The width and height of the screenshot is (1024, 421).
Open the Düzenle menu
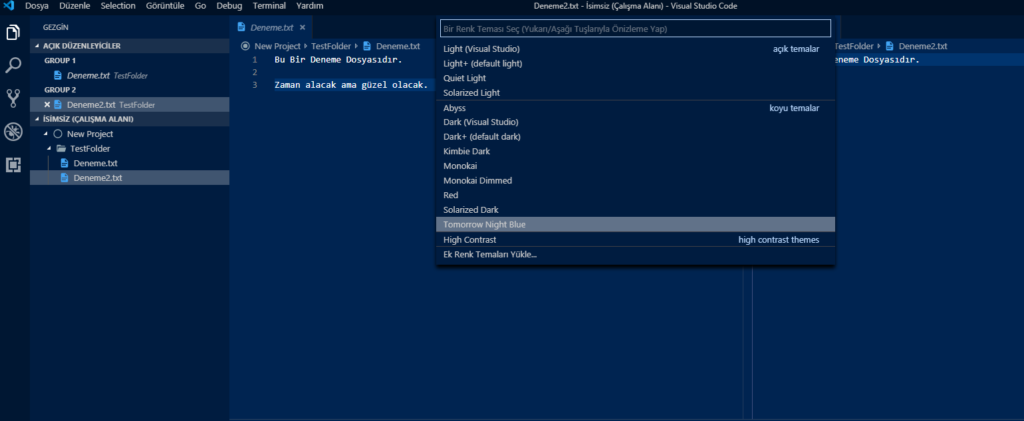click(x=74, y=6)
